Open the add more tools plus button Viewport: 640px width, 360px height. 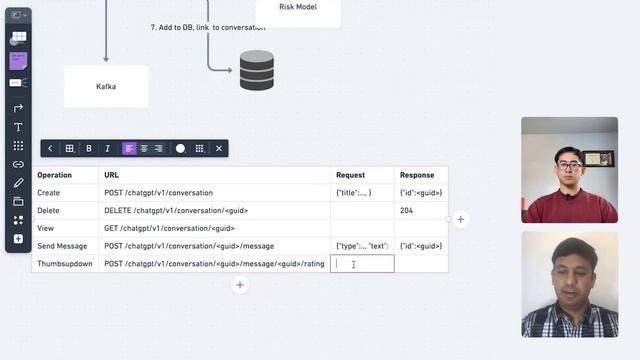tap(18, 239)
